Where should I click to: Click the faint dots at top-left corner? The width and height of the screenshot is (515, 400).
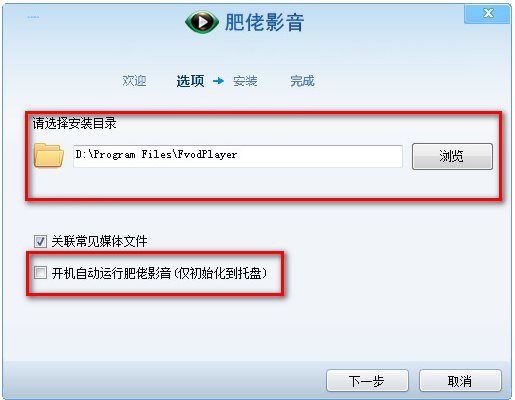click(x=33, y=17)
